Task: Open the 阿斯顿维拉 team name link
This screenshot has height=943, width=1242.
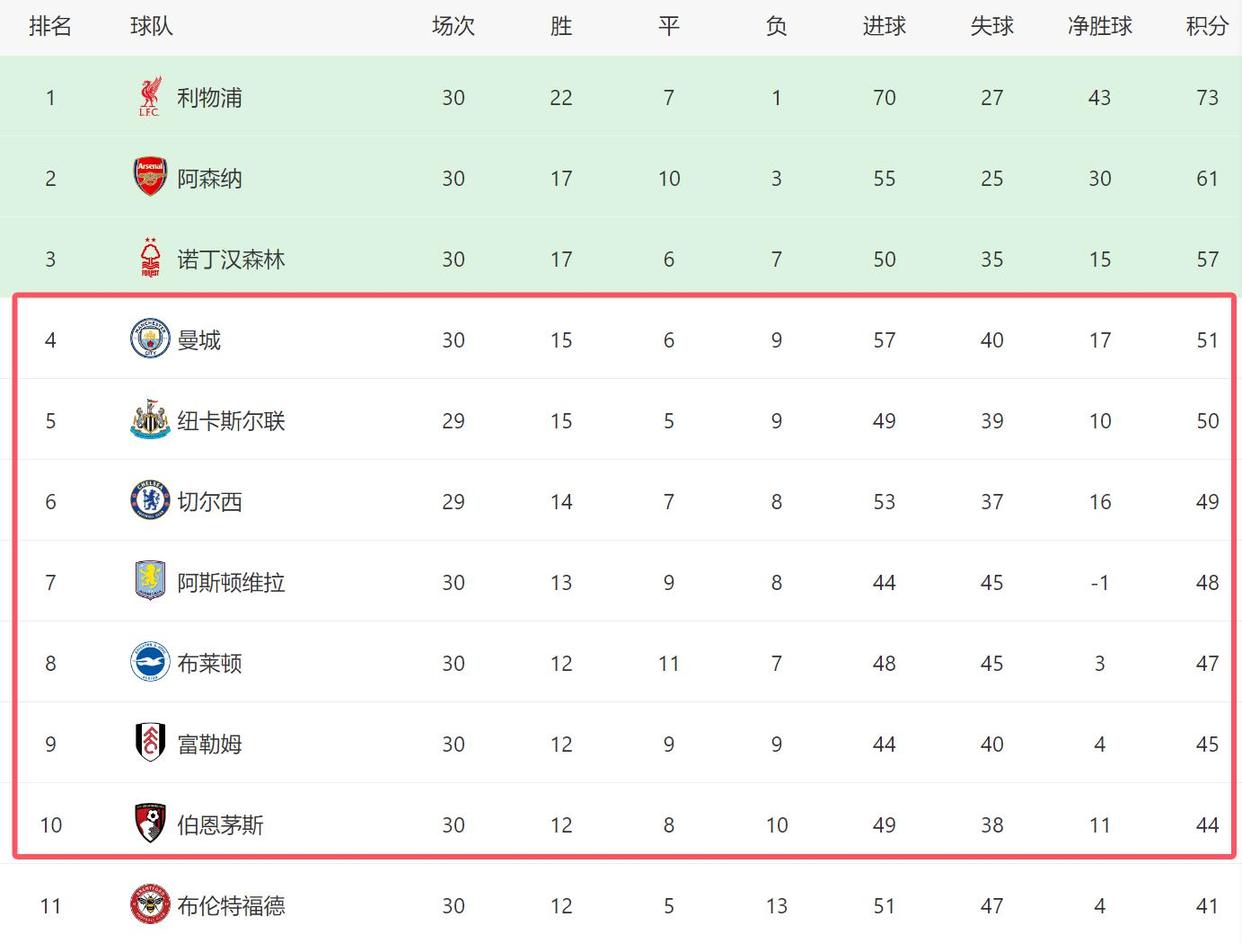Action: tap(231, 583)
